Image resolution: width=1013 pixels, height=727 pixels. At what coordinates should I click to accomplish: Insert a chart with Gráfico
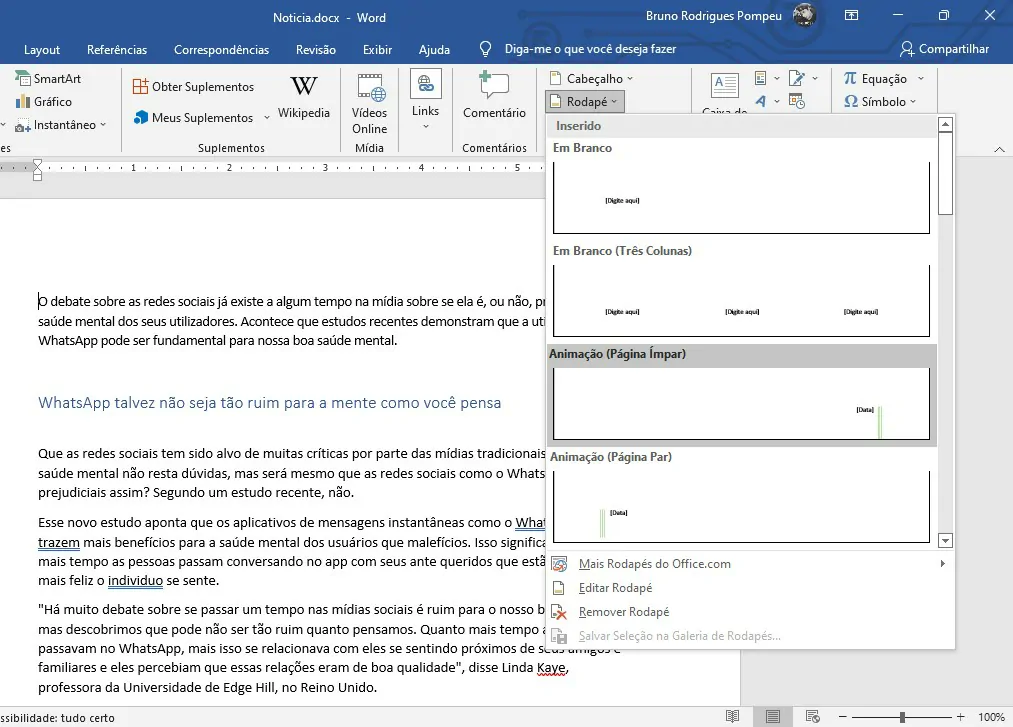click(x=43, y=101)
